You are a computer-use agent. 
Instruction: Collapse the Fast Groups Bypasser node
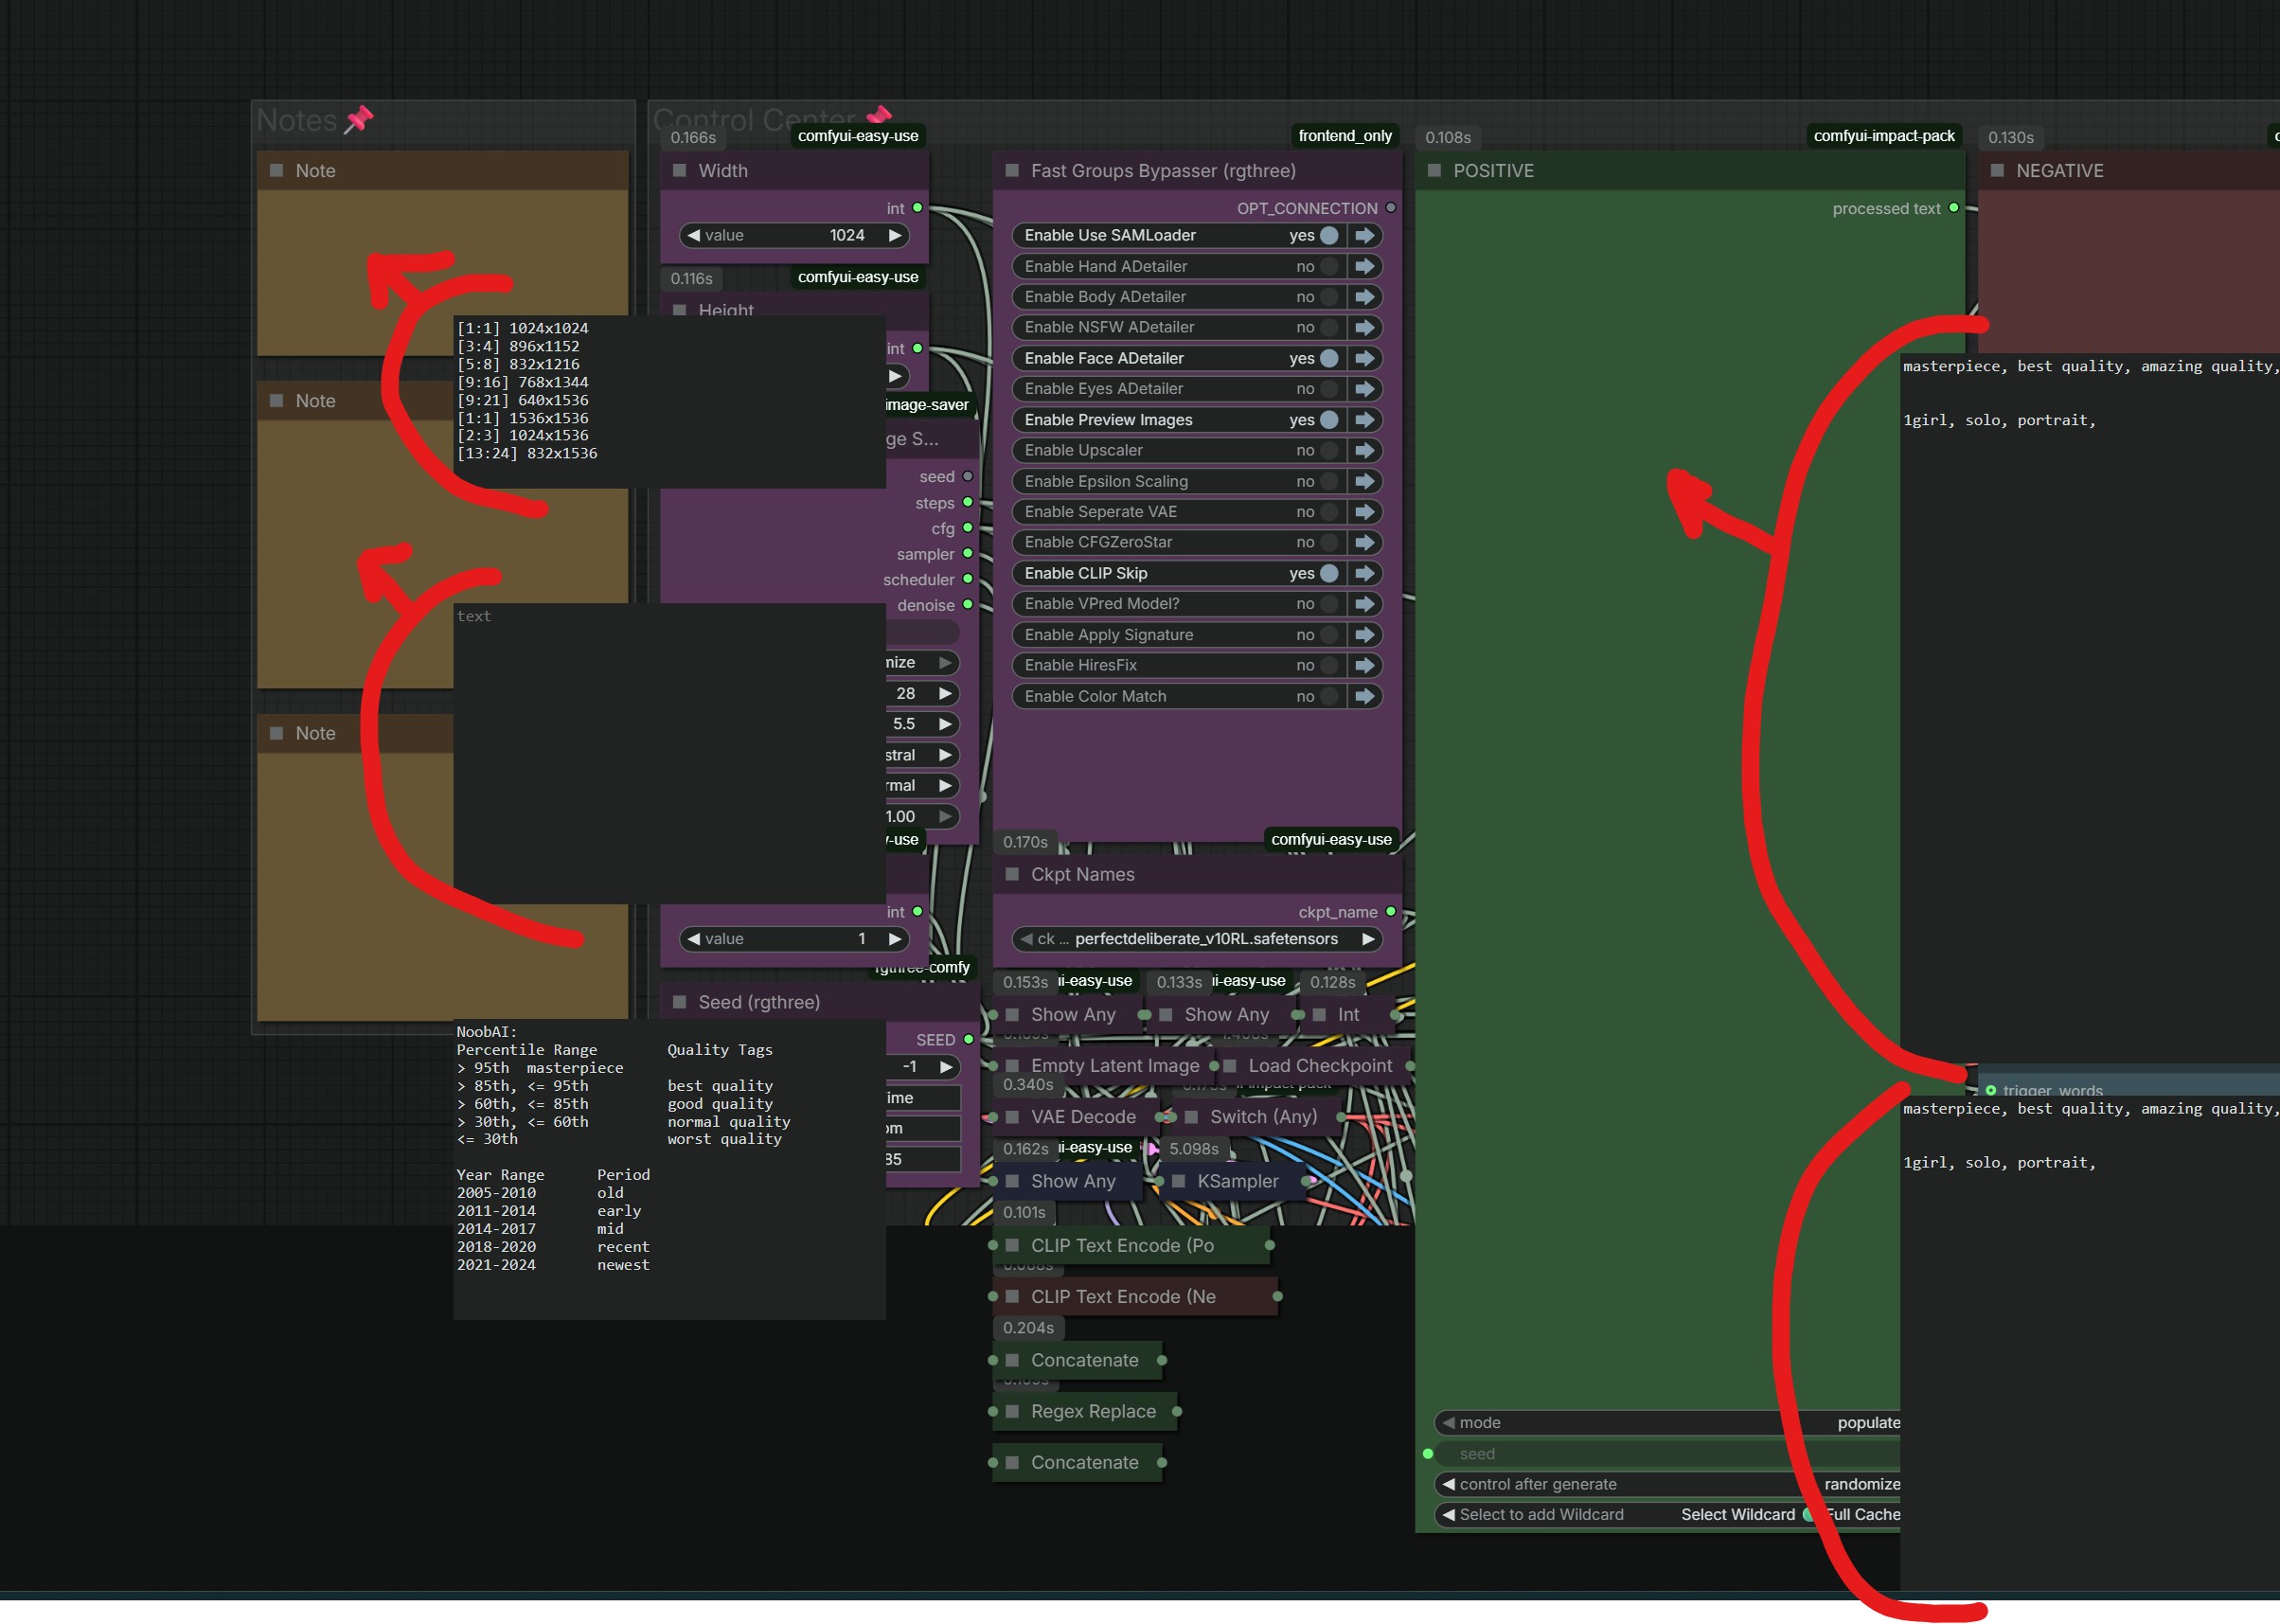(1012, 171)
